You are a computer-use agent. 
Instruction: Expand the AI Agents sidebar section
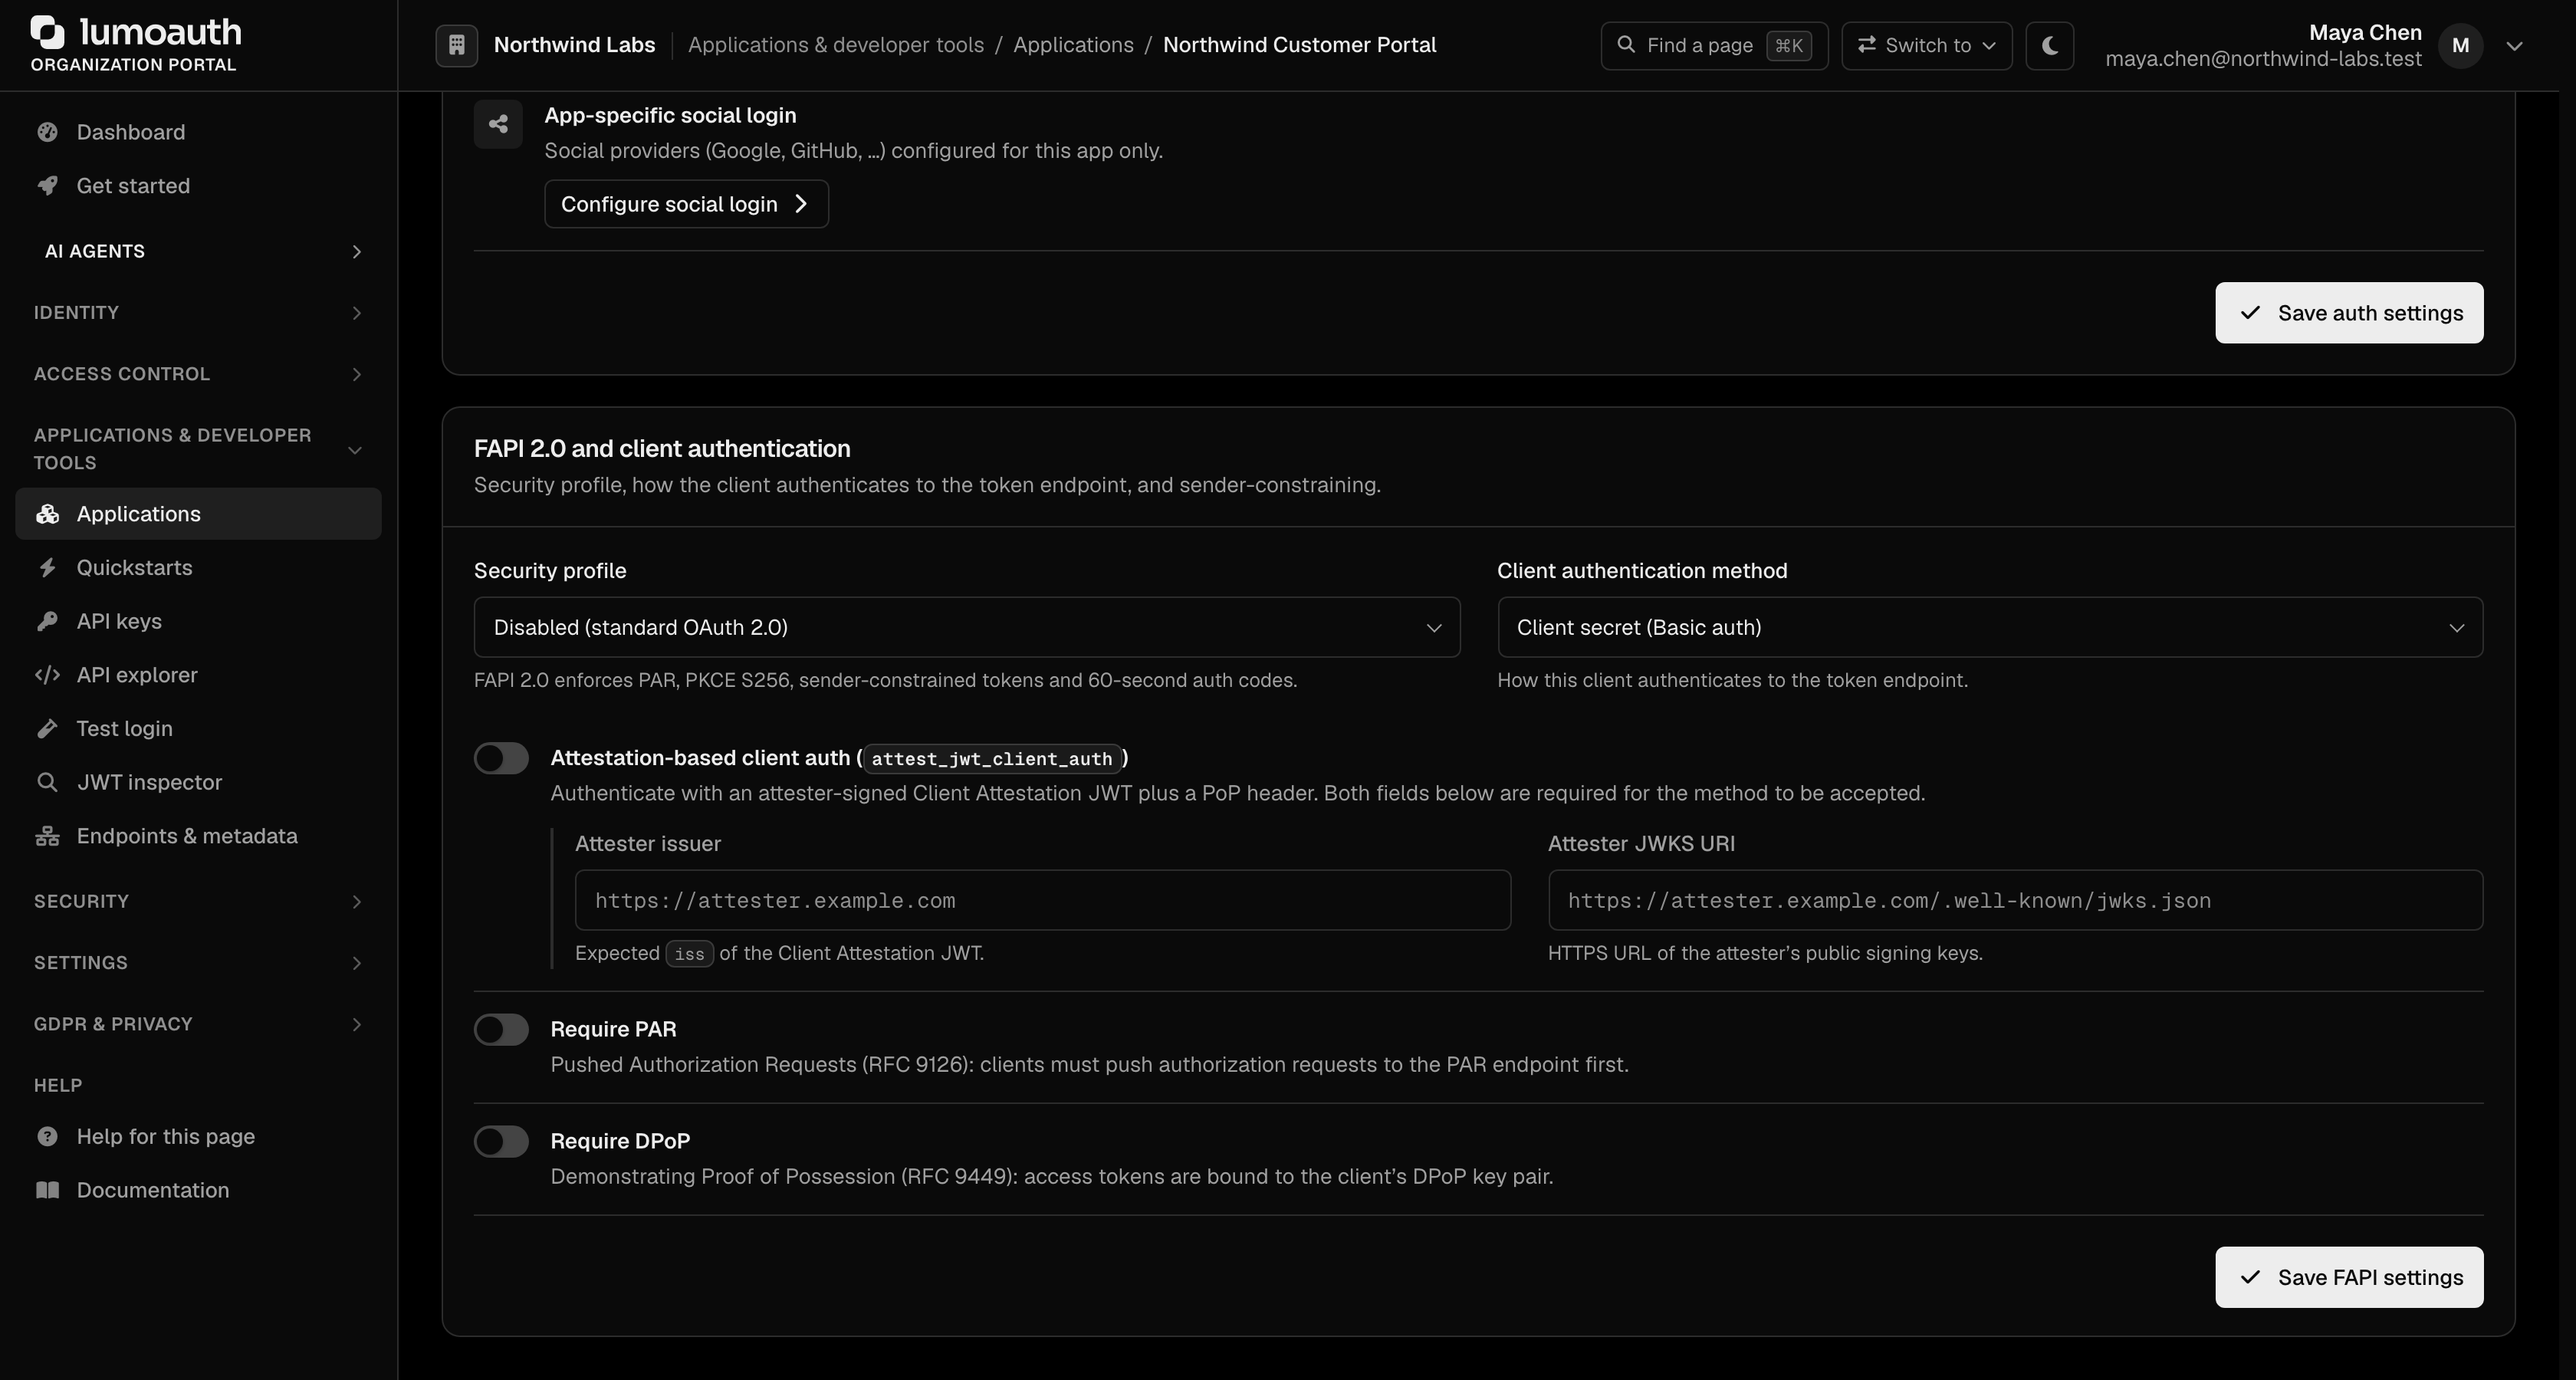click(x=198, y=251)
